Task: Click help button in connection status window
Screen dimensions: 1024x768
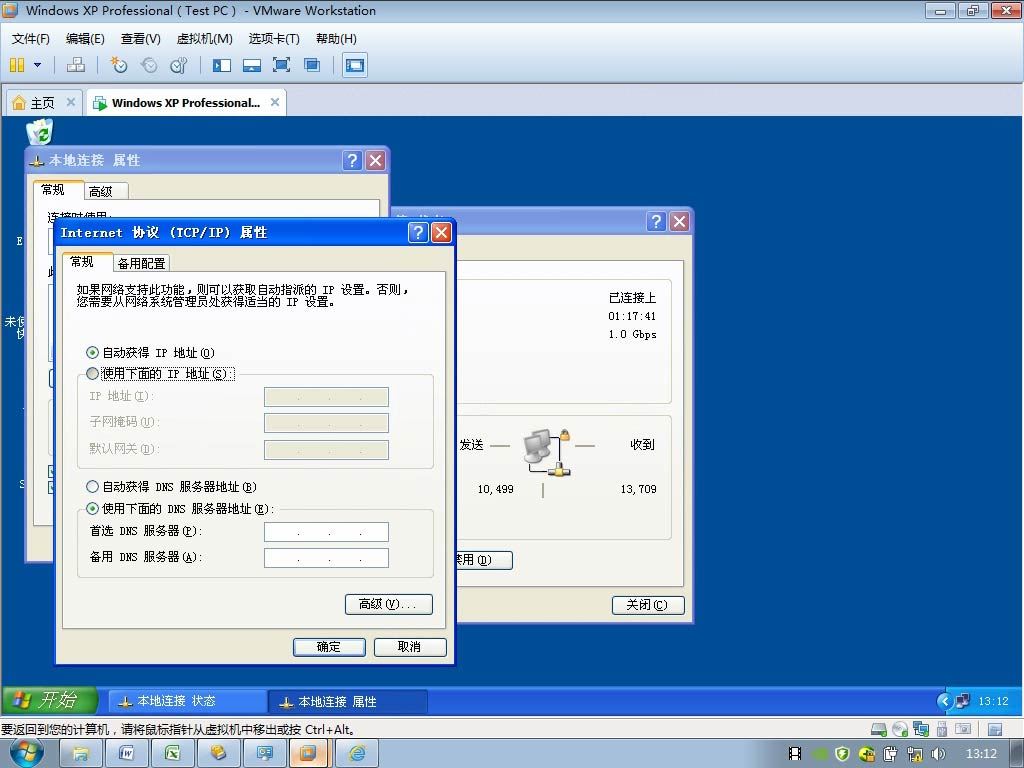Action: 656,221
